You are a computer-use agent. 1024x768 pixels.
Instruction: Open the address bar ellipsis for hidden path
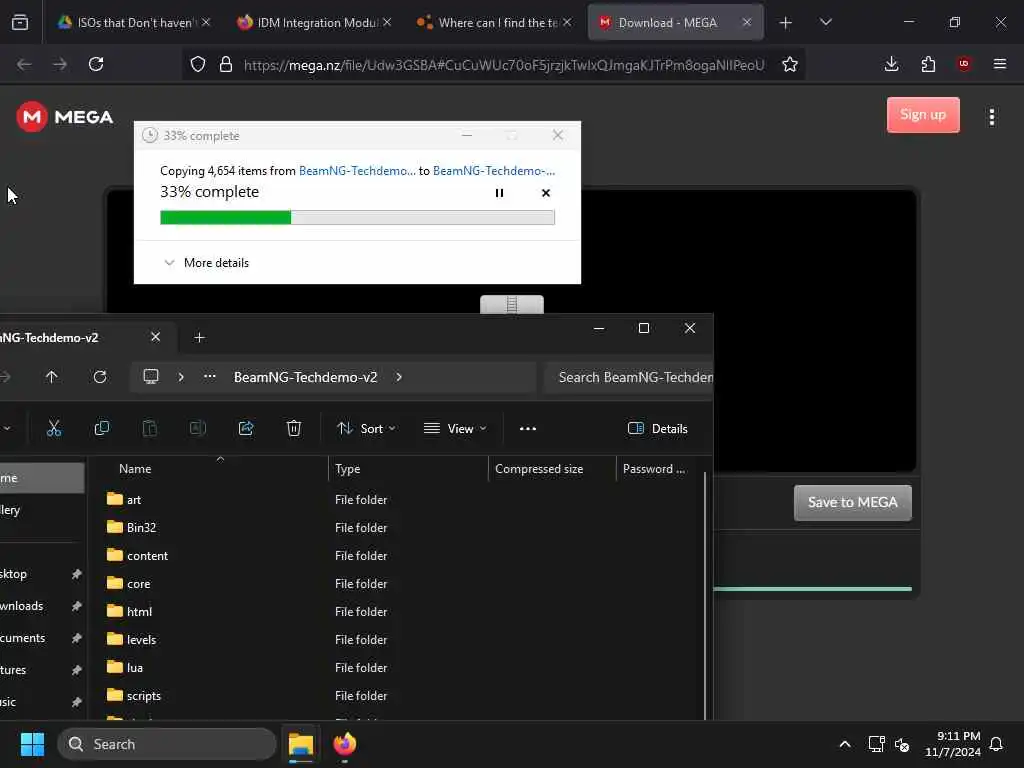(x=210, y=377)
